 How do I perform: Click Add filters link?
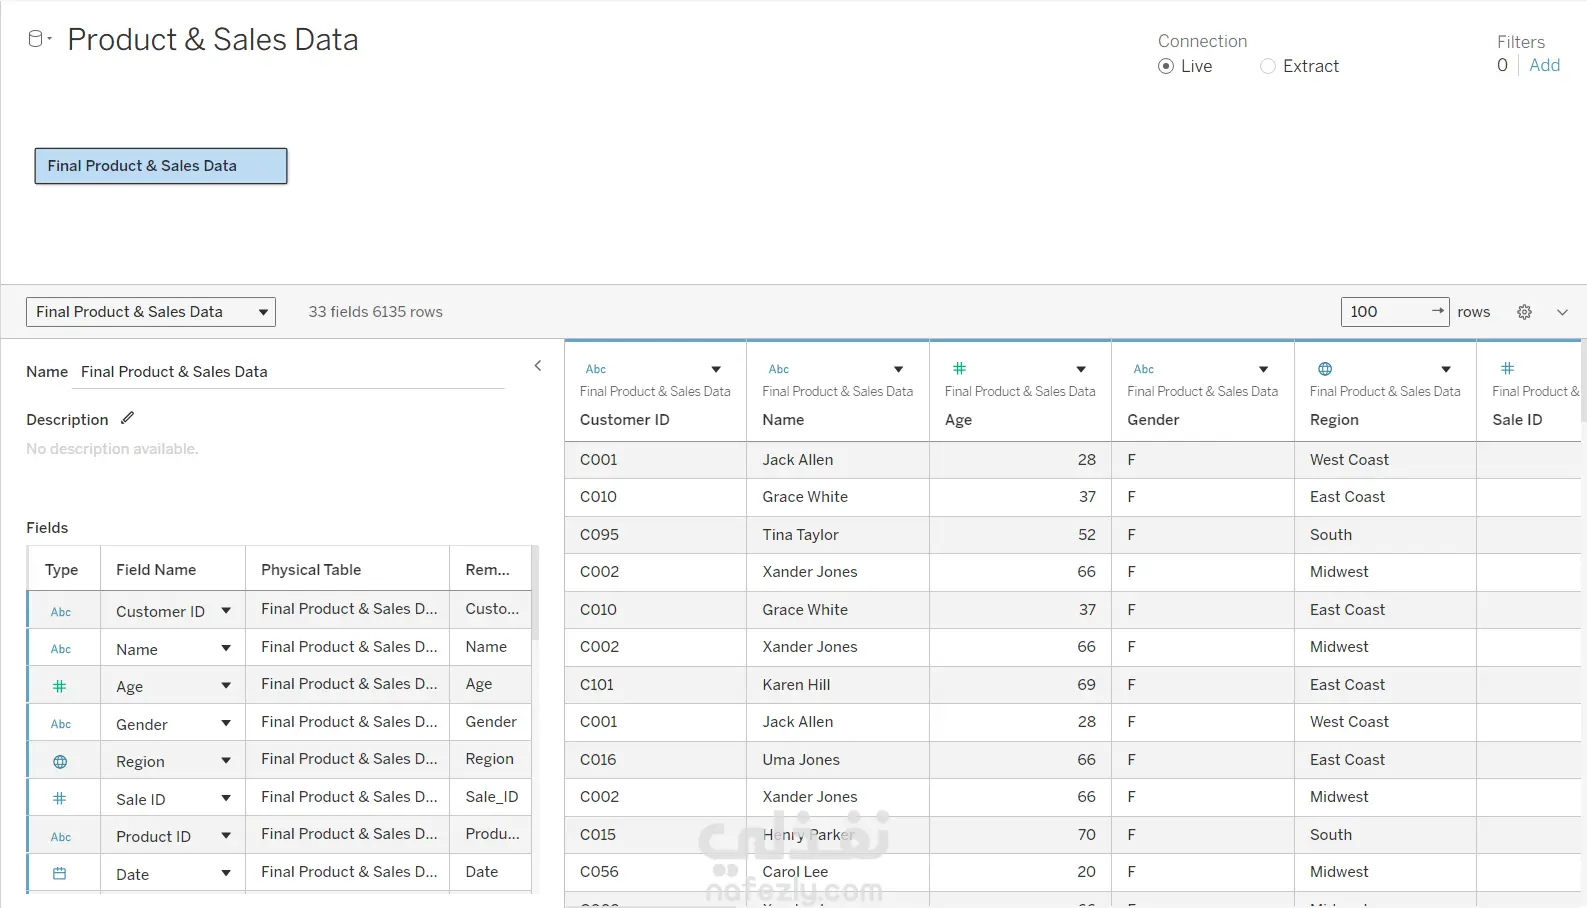coord(1544,65)
